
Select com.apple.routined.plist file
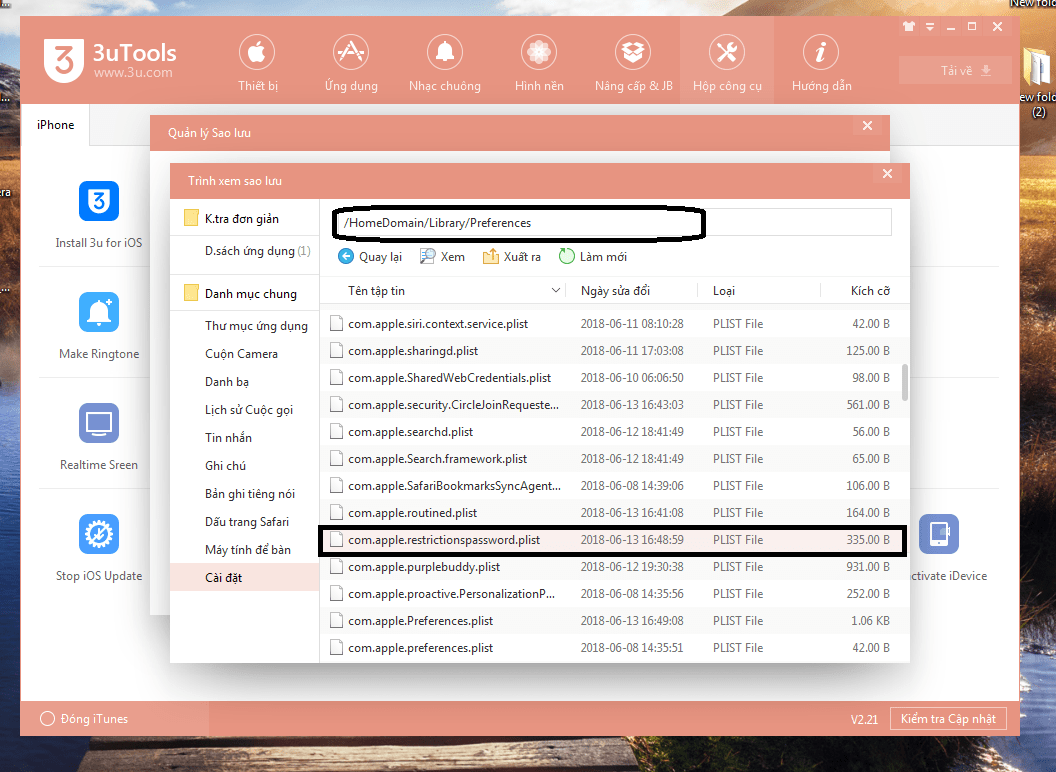click(x=611, y=513)
